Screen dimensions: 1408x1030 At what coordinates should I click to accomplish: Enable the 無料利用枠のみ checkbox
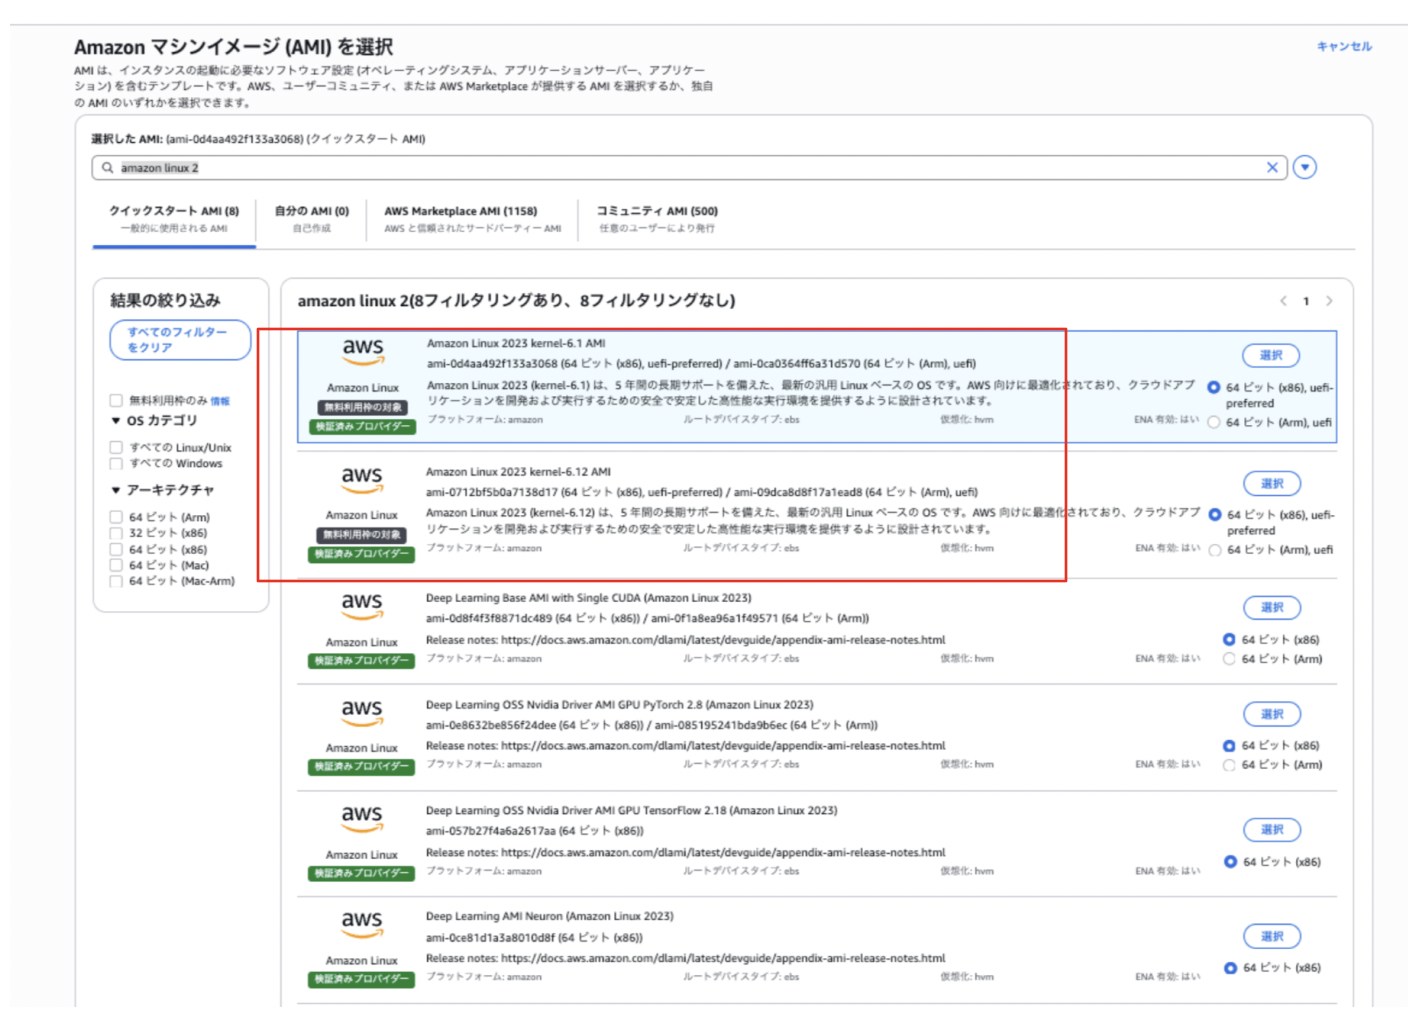click(116, 401)
